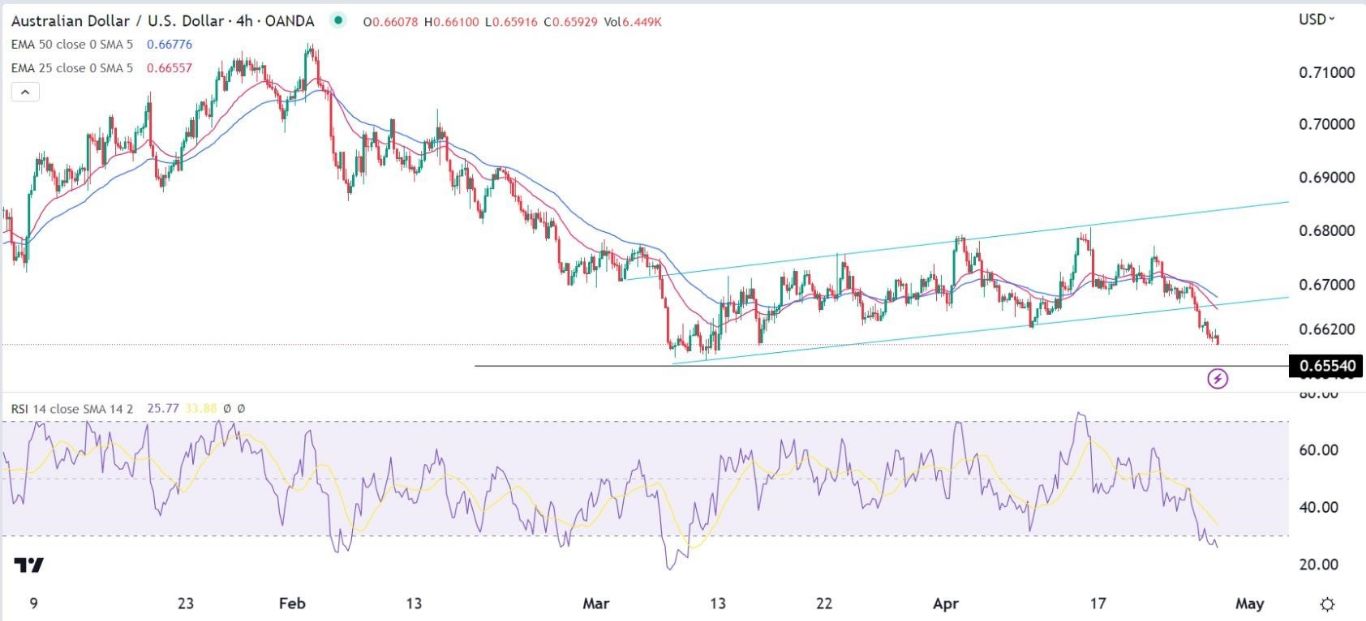Click the closing price C0.65929 value
The height and width of the screenshot is (621, 1366).
coord(570,20)
